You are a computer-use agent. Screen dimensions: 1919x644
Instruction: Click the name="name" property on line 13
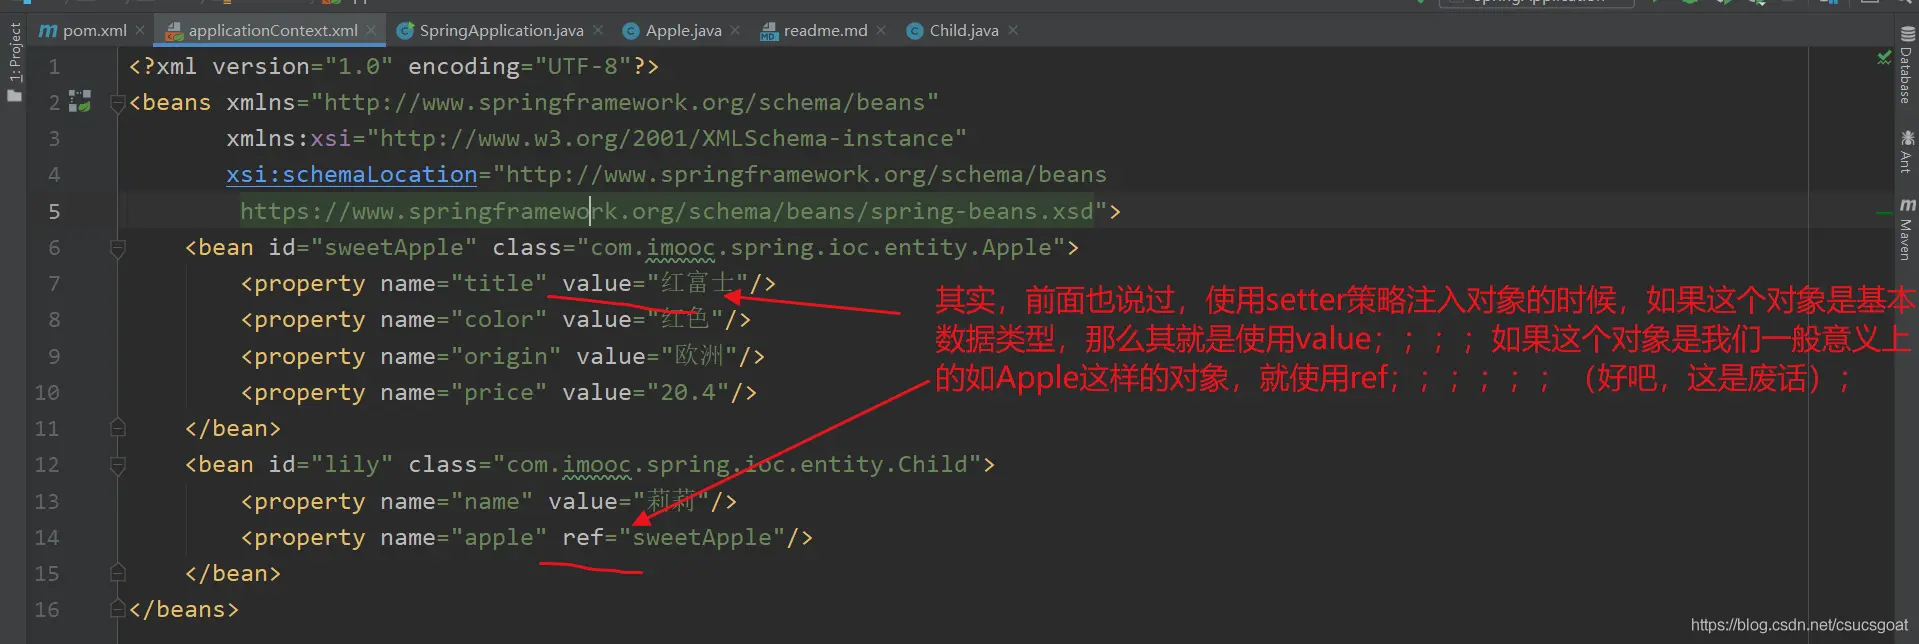pos(457,502)
